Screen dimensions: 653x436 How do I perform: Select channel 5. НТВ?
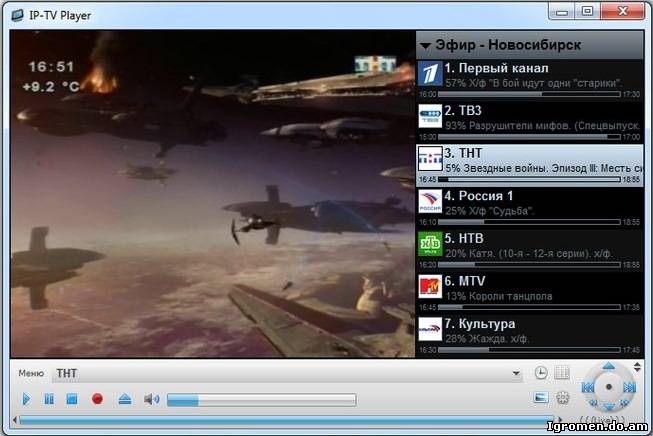pos(530,251)
